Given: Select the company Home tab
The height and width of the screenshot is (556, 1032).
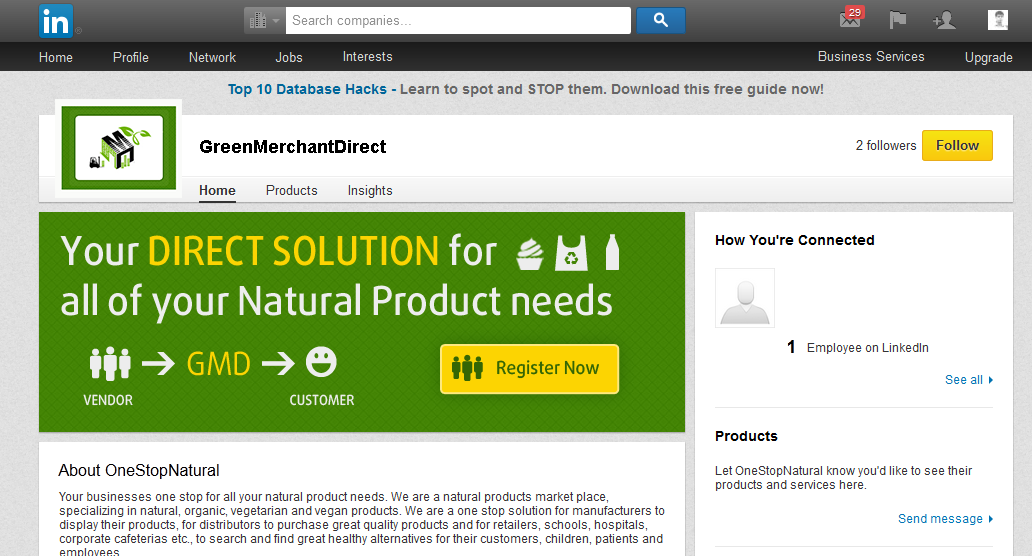Looking at the screenshot, I should pyautogui.click(x=217, y=190).
